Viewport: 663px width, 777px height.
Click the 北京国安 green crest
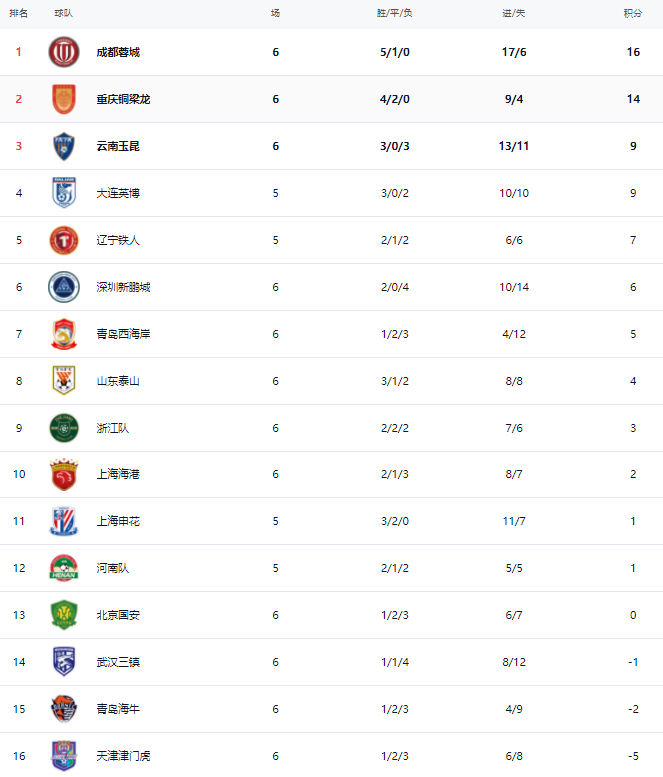[64, 615]
